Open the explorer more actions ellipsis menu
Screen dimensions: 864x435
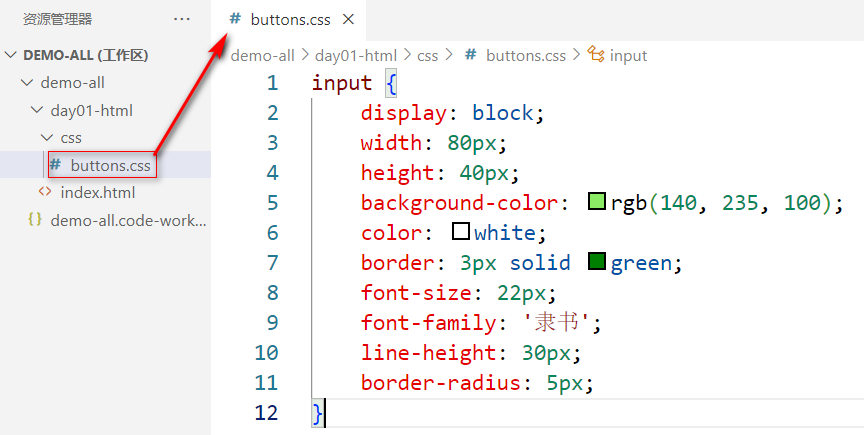(181, 19)
